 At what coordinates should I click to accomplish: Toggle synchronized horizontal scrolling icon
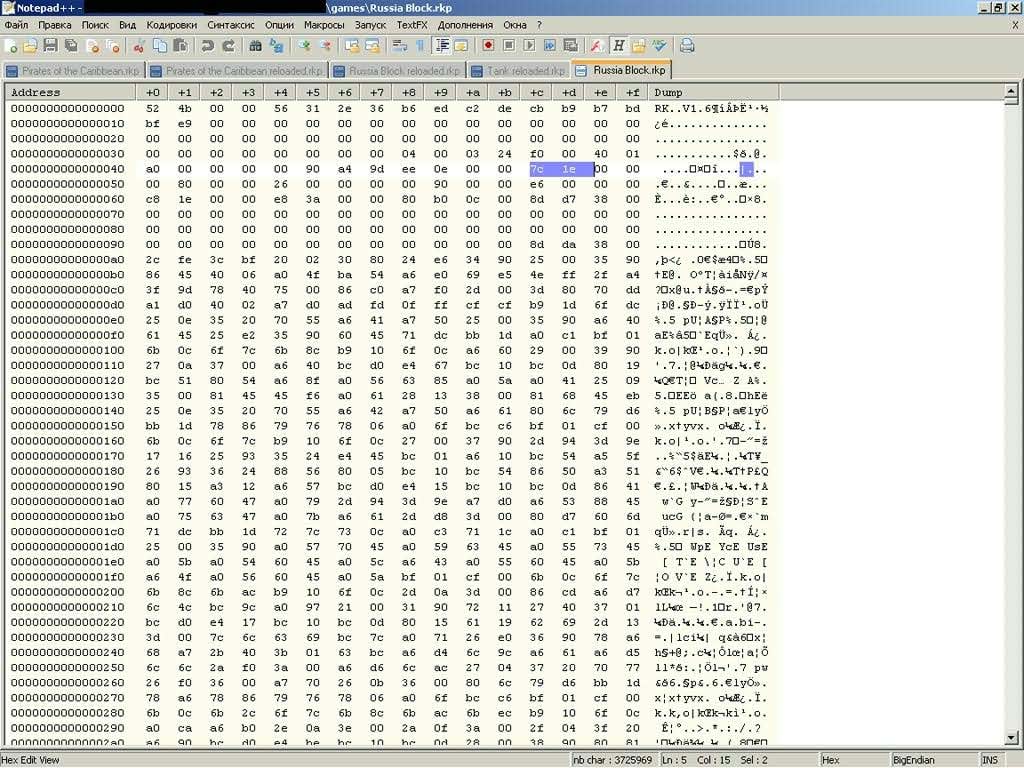(x=373, y=46)
